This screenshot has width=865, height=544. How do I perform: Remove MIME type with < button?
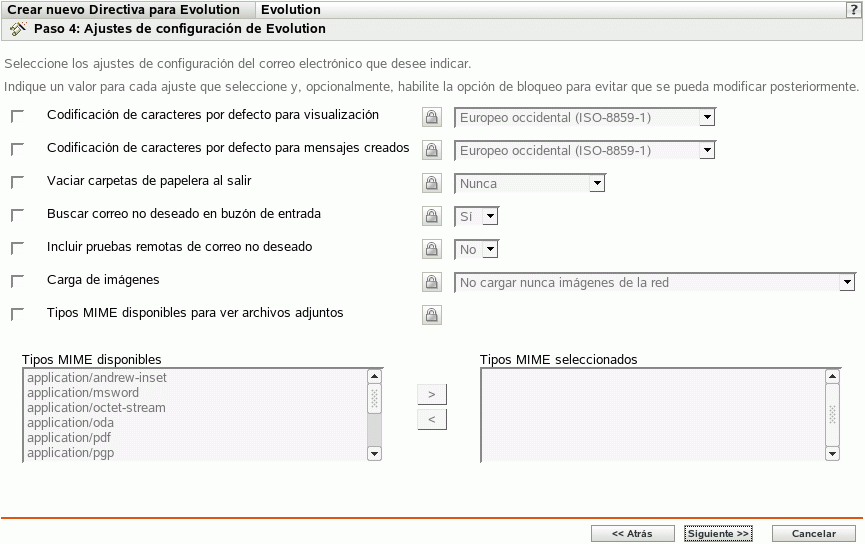point(432,419)
